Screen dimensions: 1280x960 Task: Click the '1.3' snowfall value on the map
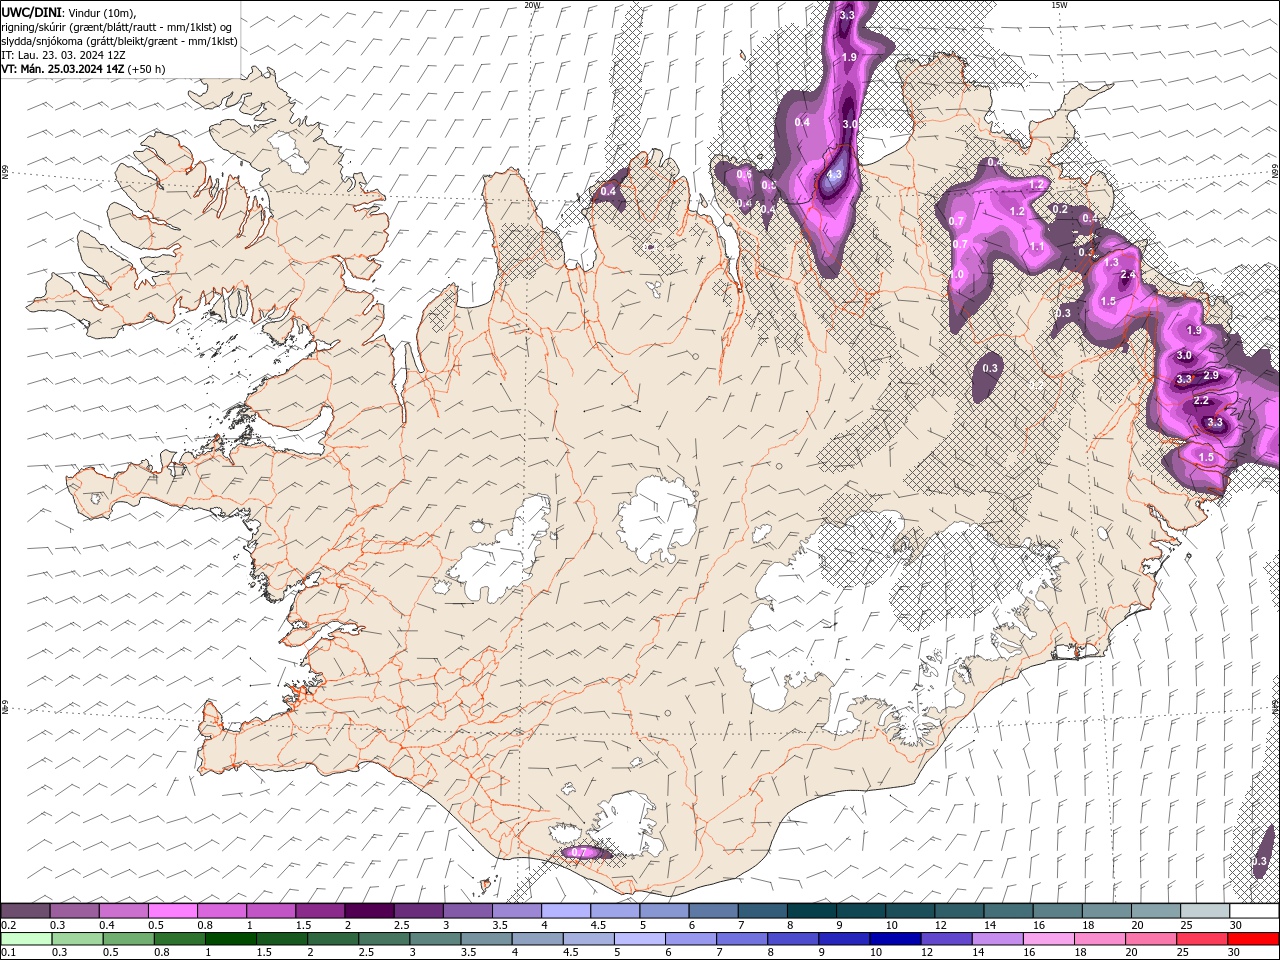point(1112,262)
